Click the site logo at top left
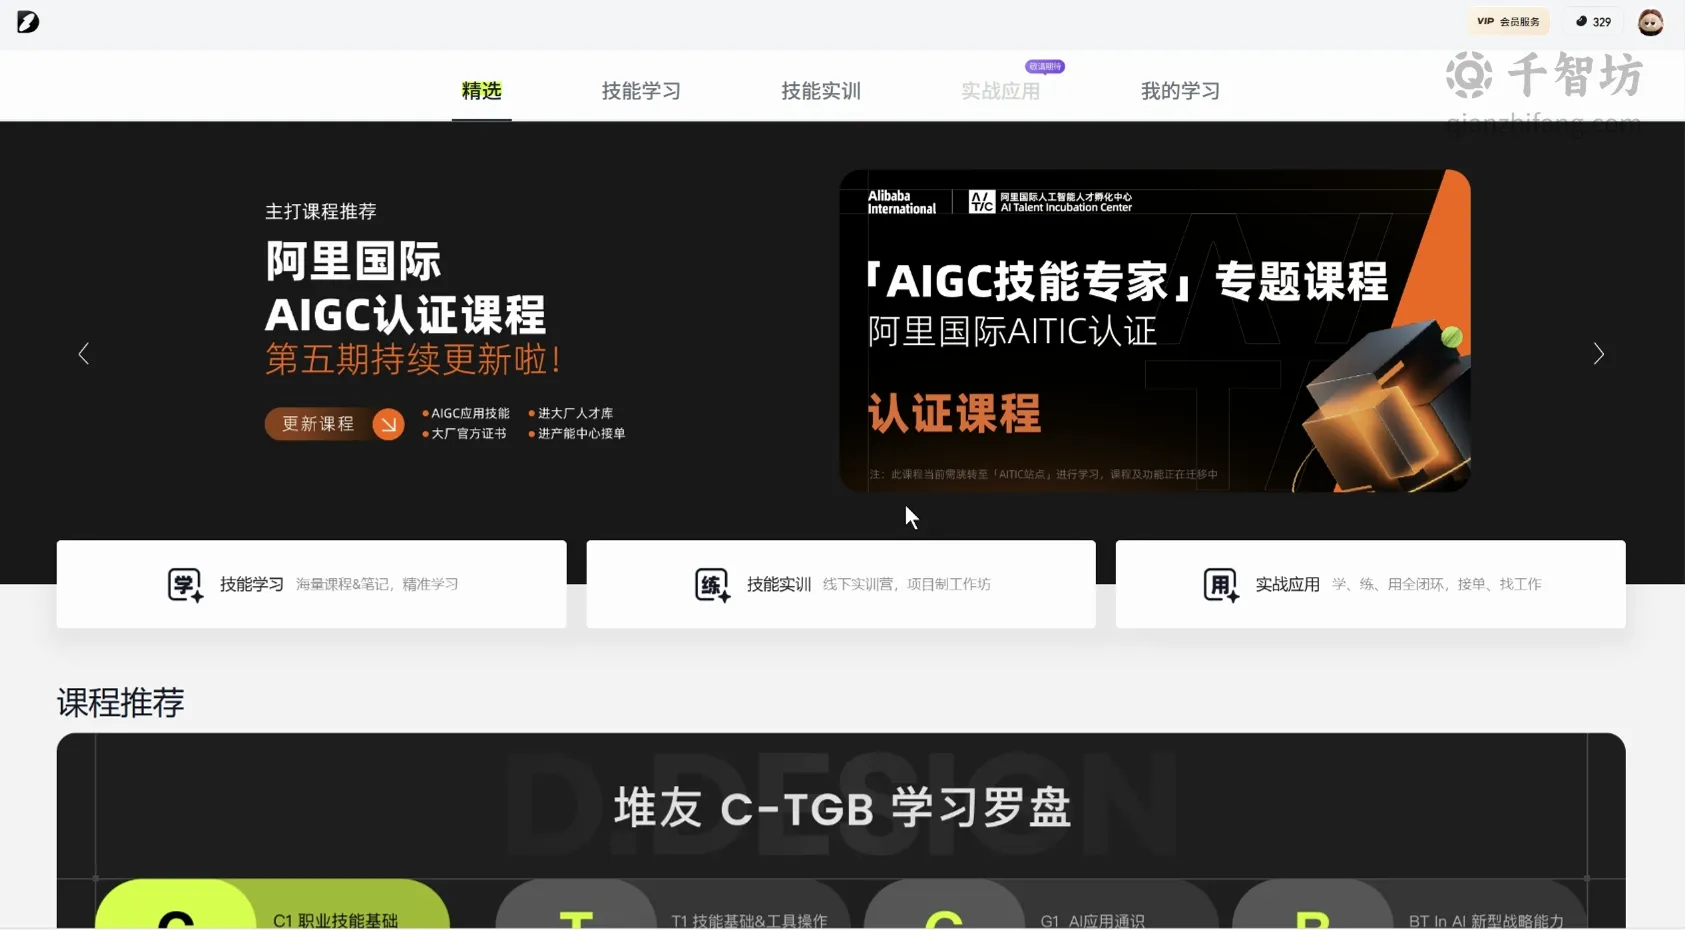 pyautogui.click(x=28, y=22)
